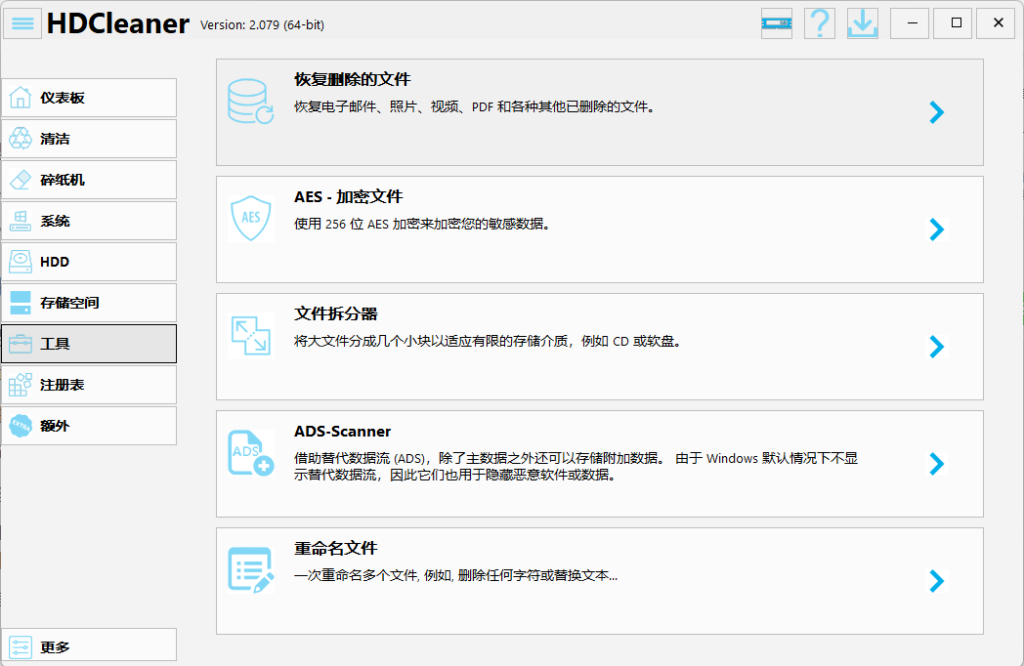Click the 文件拆分器 split arrows icon

[x=250, y=336]
